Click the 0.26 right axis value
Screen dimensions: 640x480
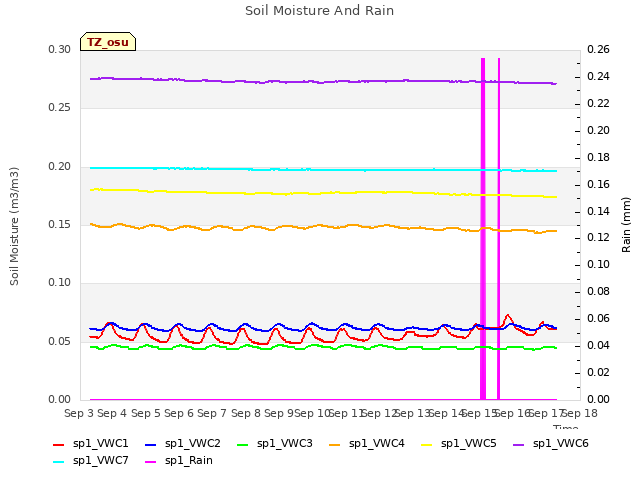pos(598,50)
